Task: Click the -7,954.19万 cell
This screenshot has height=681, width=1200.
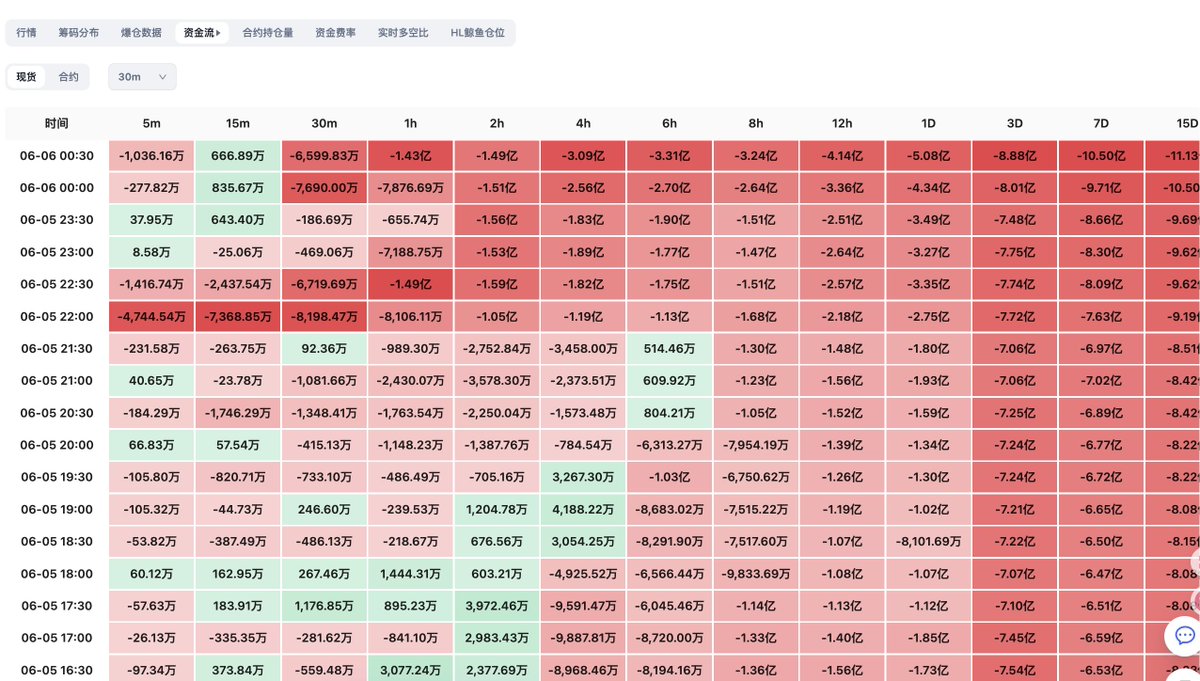Action: 756,445
